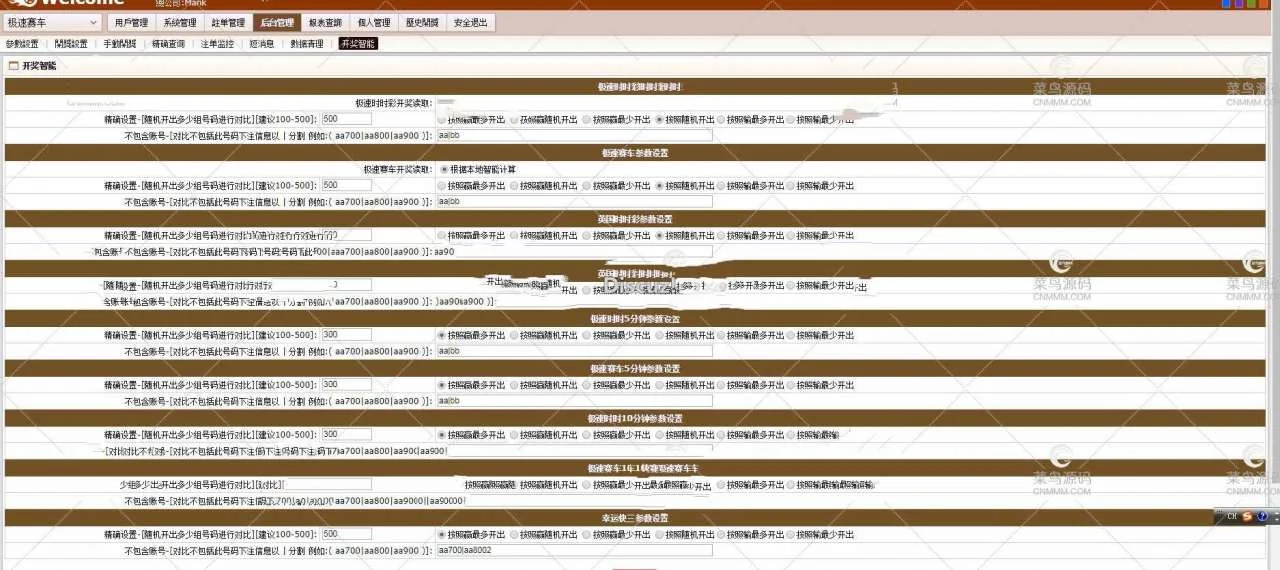Switch to the 参数设置 sub-tab
The height and width of the screenshot is (570, 1280).
(x=22, y=44)
